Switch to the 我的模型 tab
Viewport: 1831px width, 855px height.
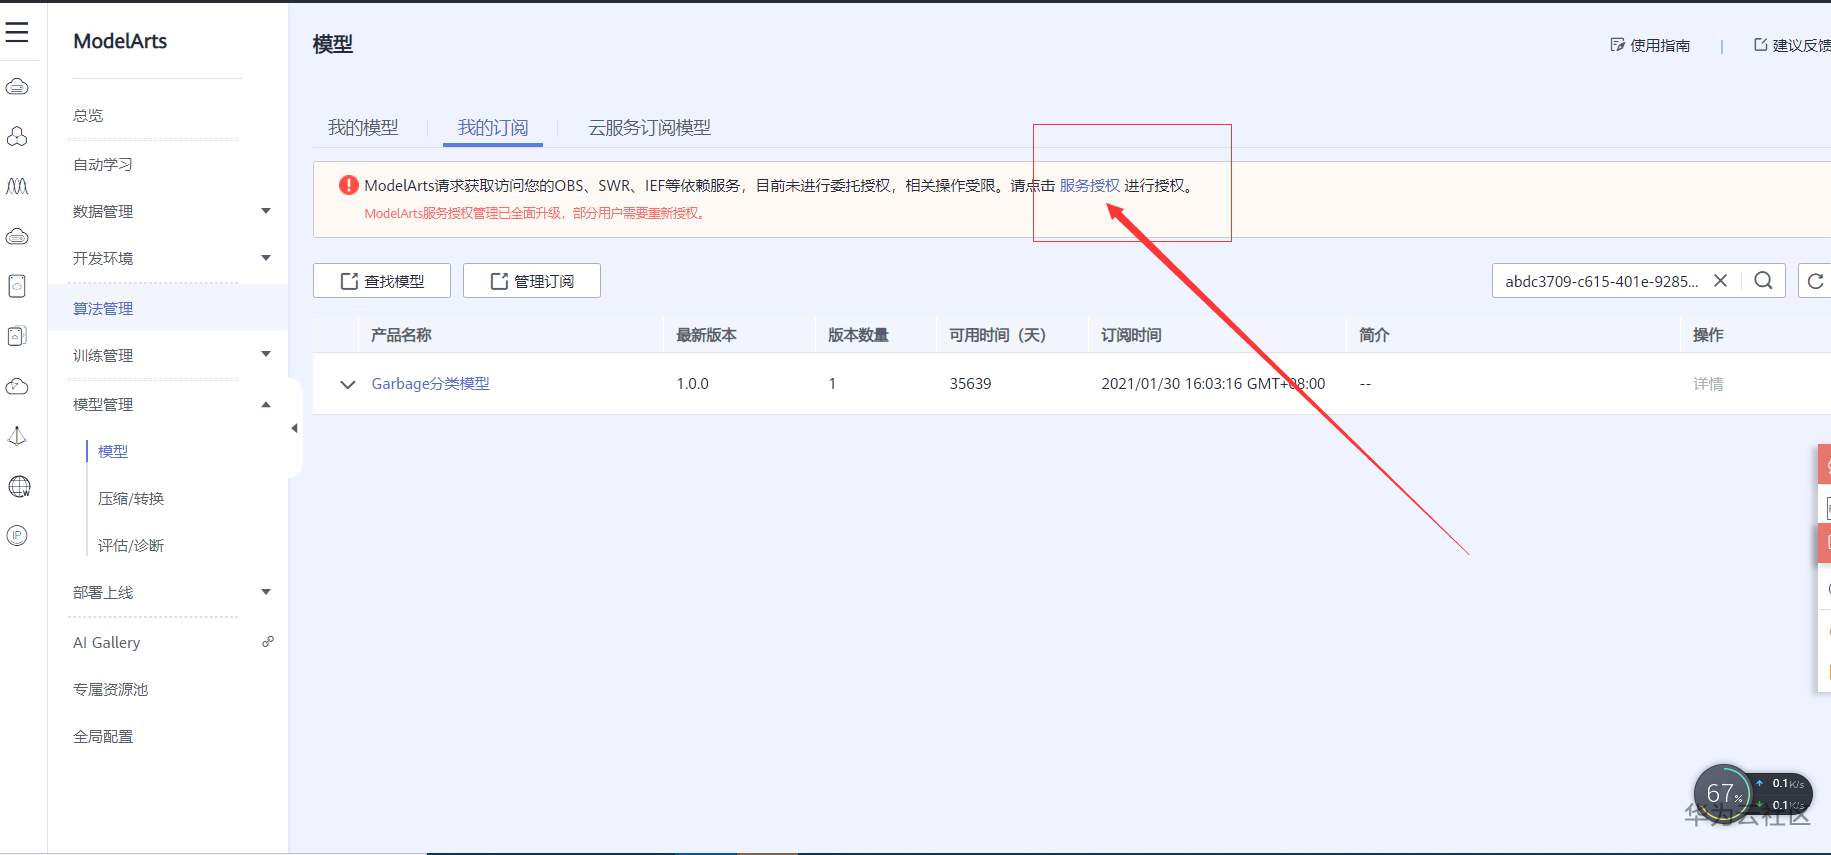click(363, 128)
